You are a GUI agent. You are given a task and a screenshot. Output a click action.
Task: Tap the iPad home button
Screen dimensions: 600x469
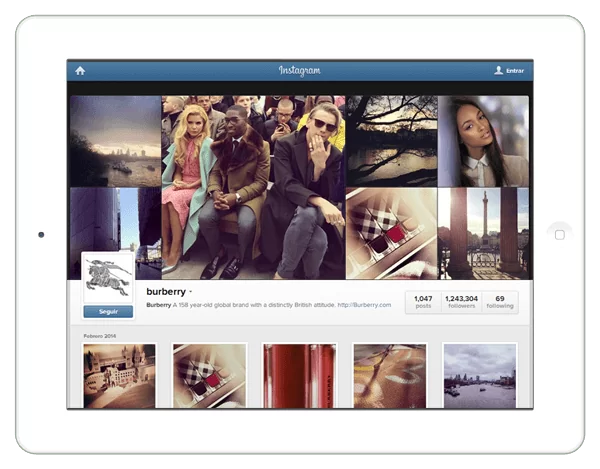(559, 234)
